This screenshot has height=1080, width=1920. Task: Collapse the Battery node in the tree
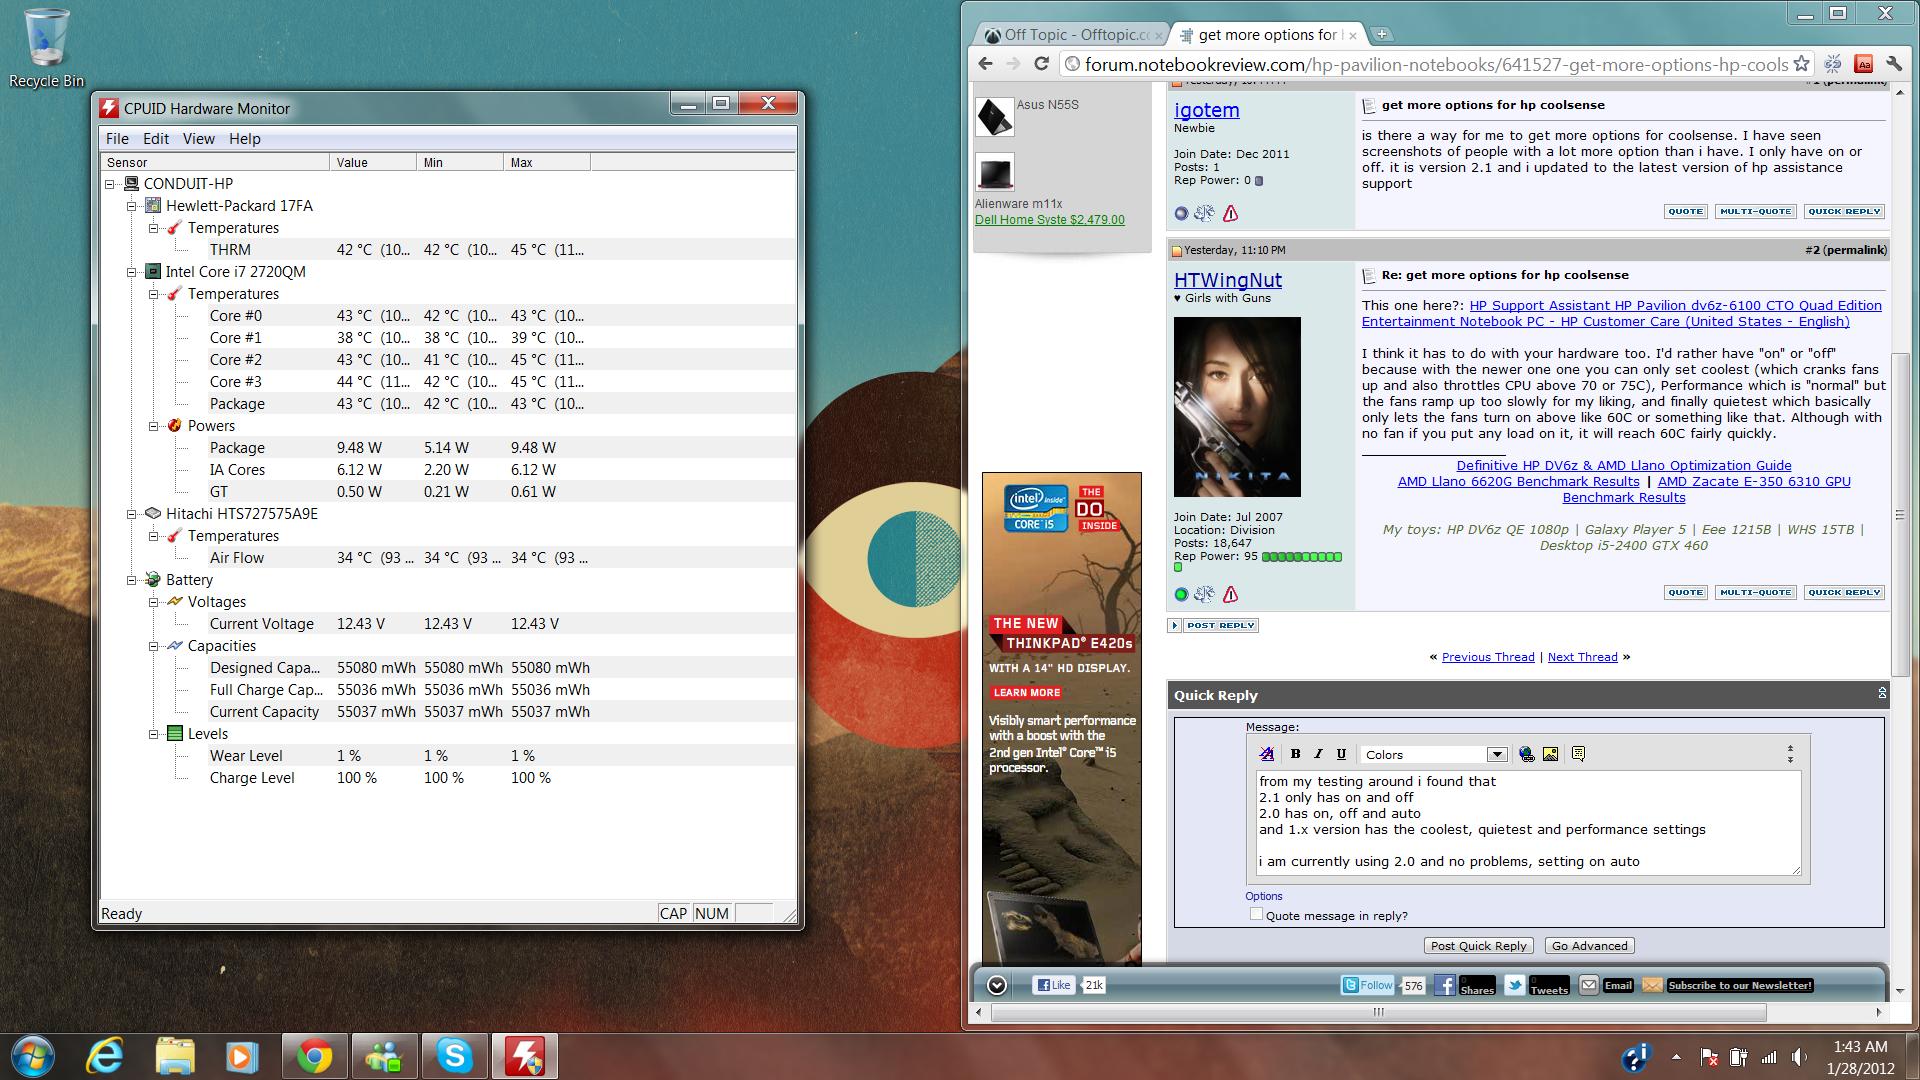pos(132,580)
